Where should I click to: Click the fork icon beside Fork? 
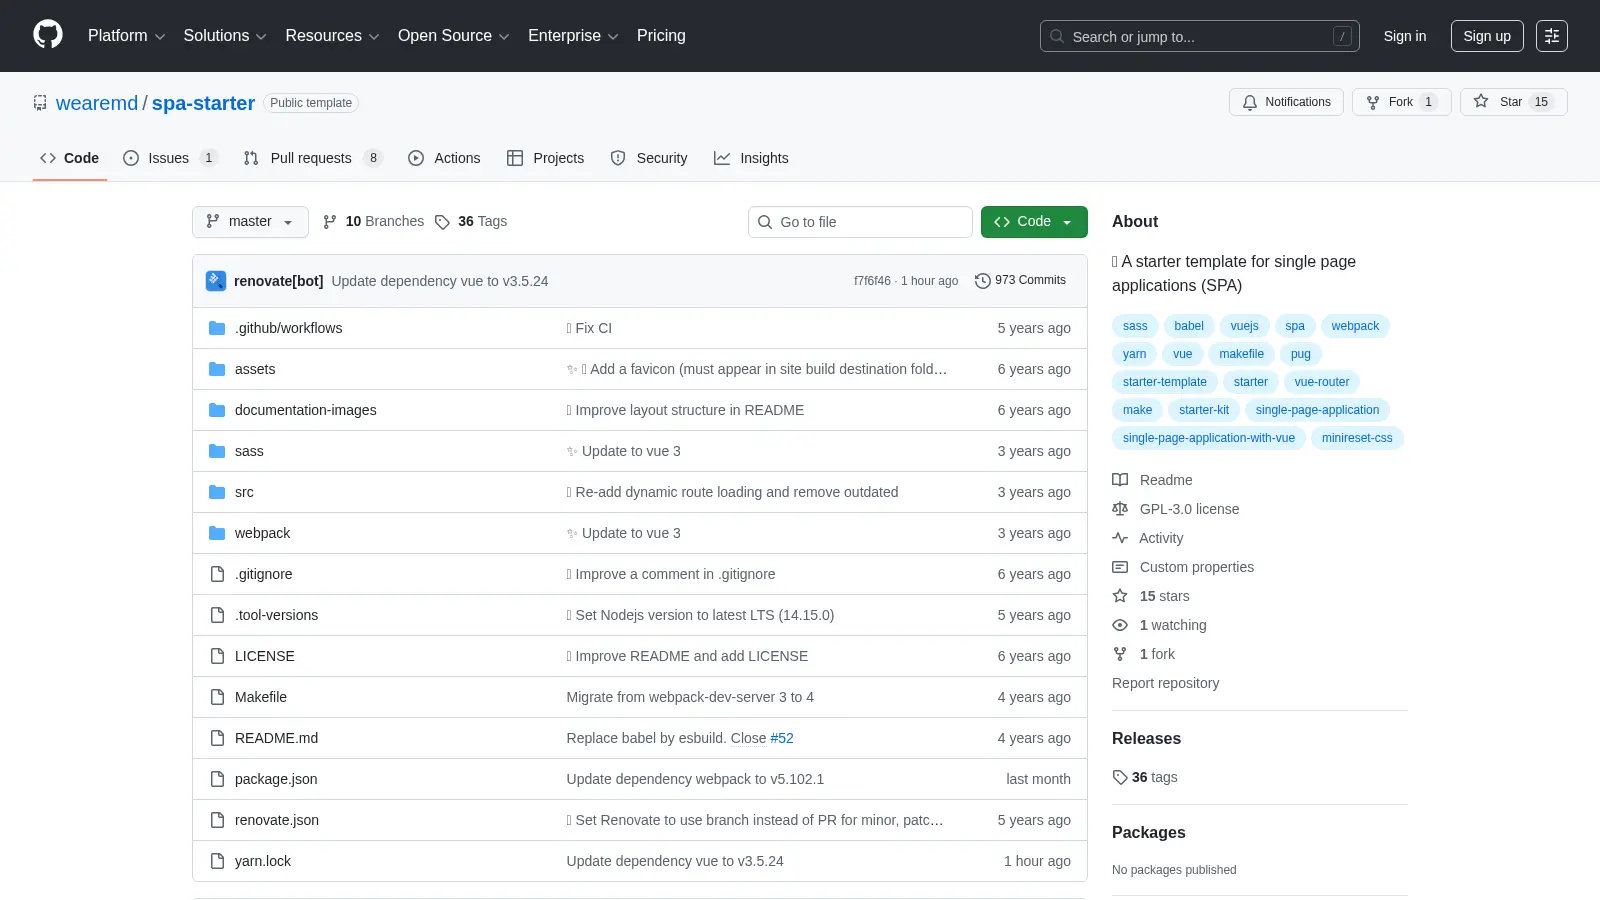1373,102
